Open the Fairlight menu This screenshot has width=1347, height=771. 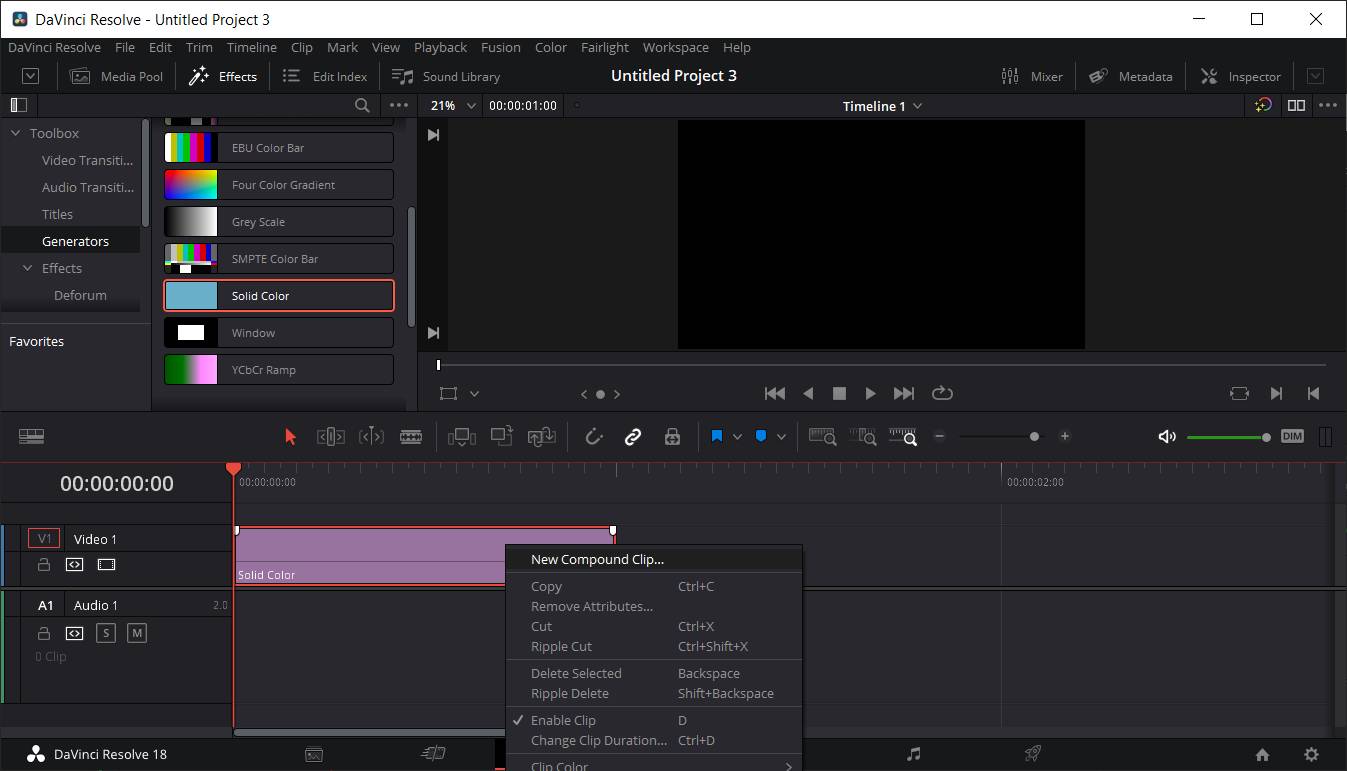[605, 47]
